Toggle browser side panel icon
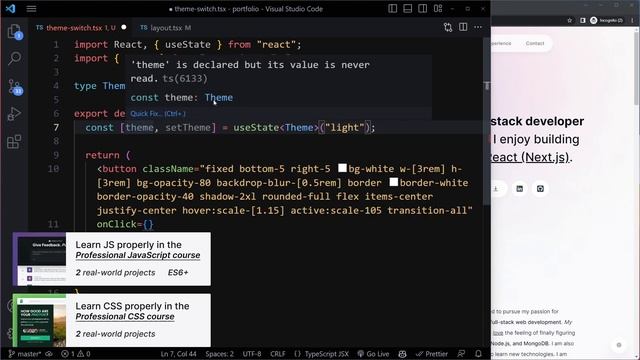This screenshot has height=360, width=640. pyautogui.click(x=582, y=20)
